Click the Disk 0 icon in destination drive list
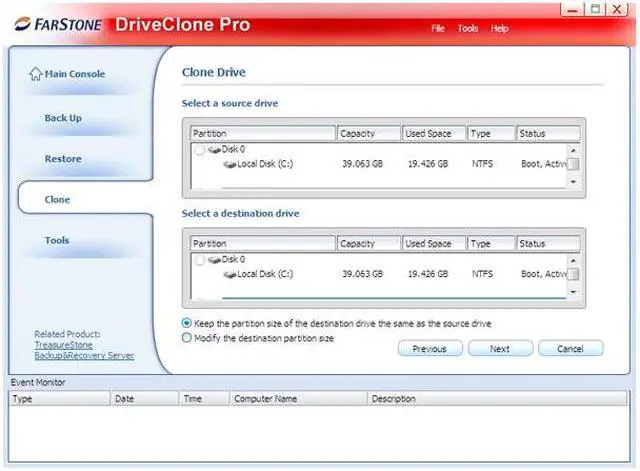Image resolution: width=640 pixels, height=471 pixels. coord(214,260)
